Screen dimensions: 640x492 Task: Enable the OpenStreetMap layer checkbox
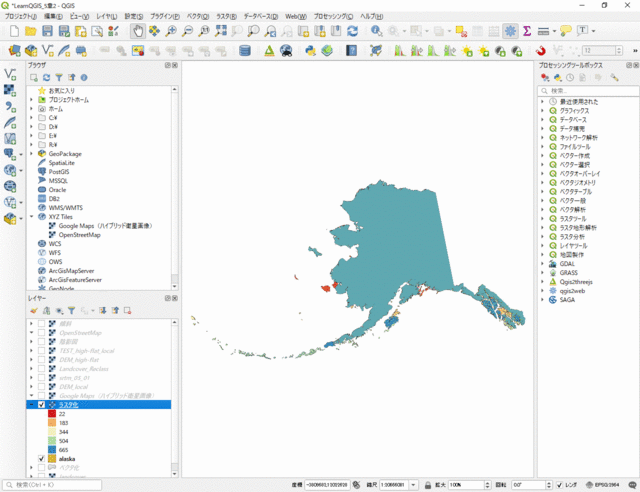[x=42, y=332]
